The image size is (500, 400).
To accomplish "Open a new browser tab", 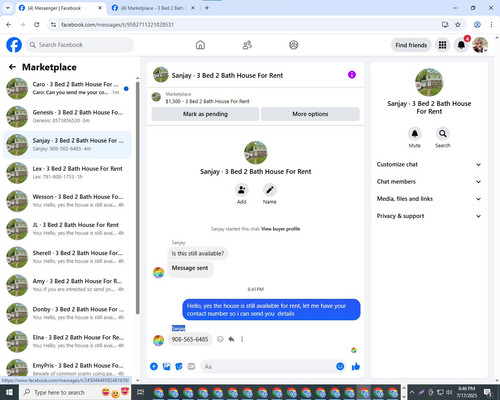I will (x=207, y=8).
